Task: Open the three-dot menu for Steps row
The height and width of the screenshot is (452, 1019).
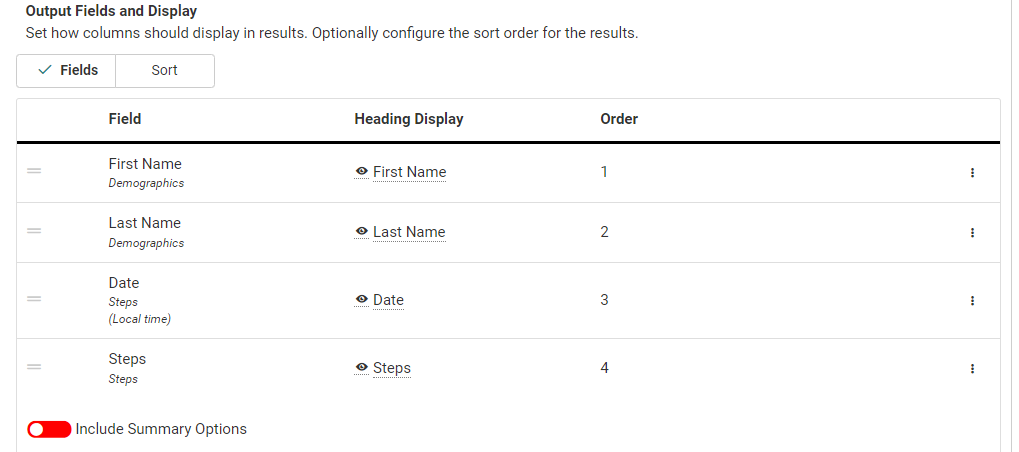Action: coord(972,369)
